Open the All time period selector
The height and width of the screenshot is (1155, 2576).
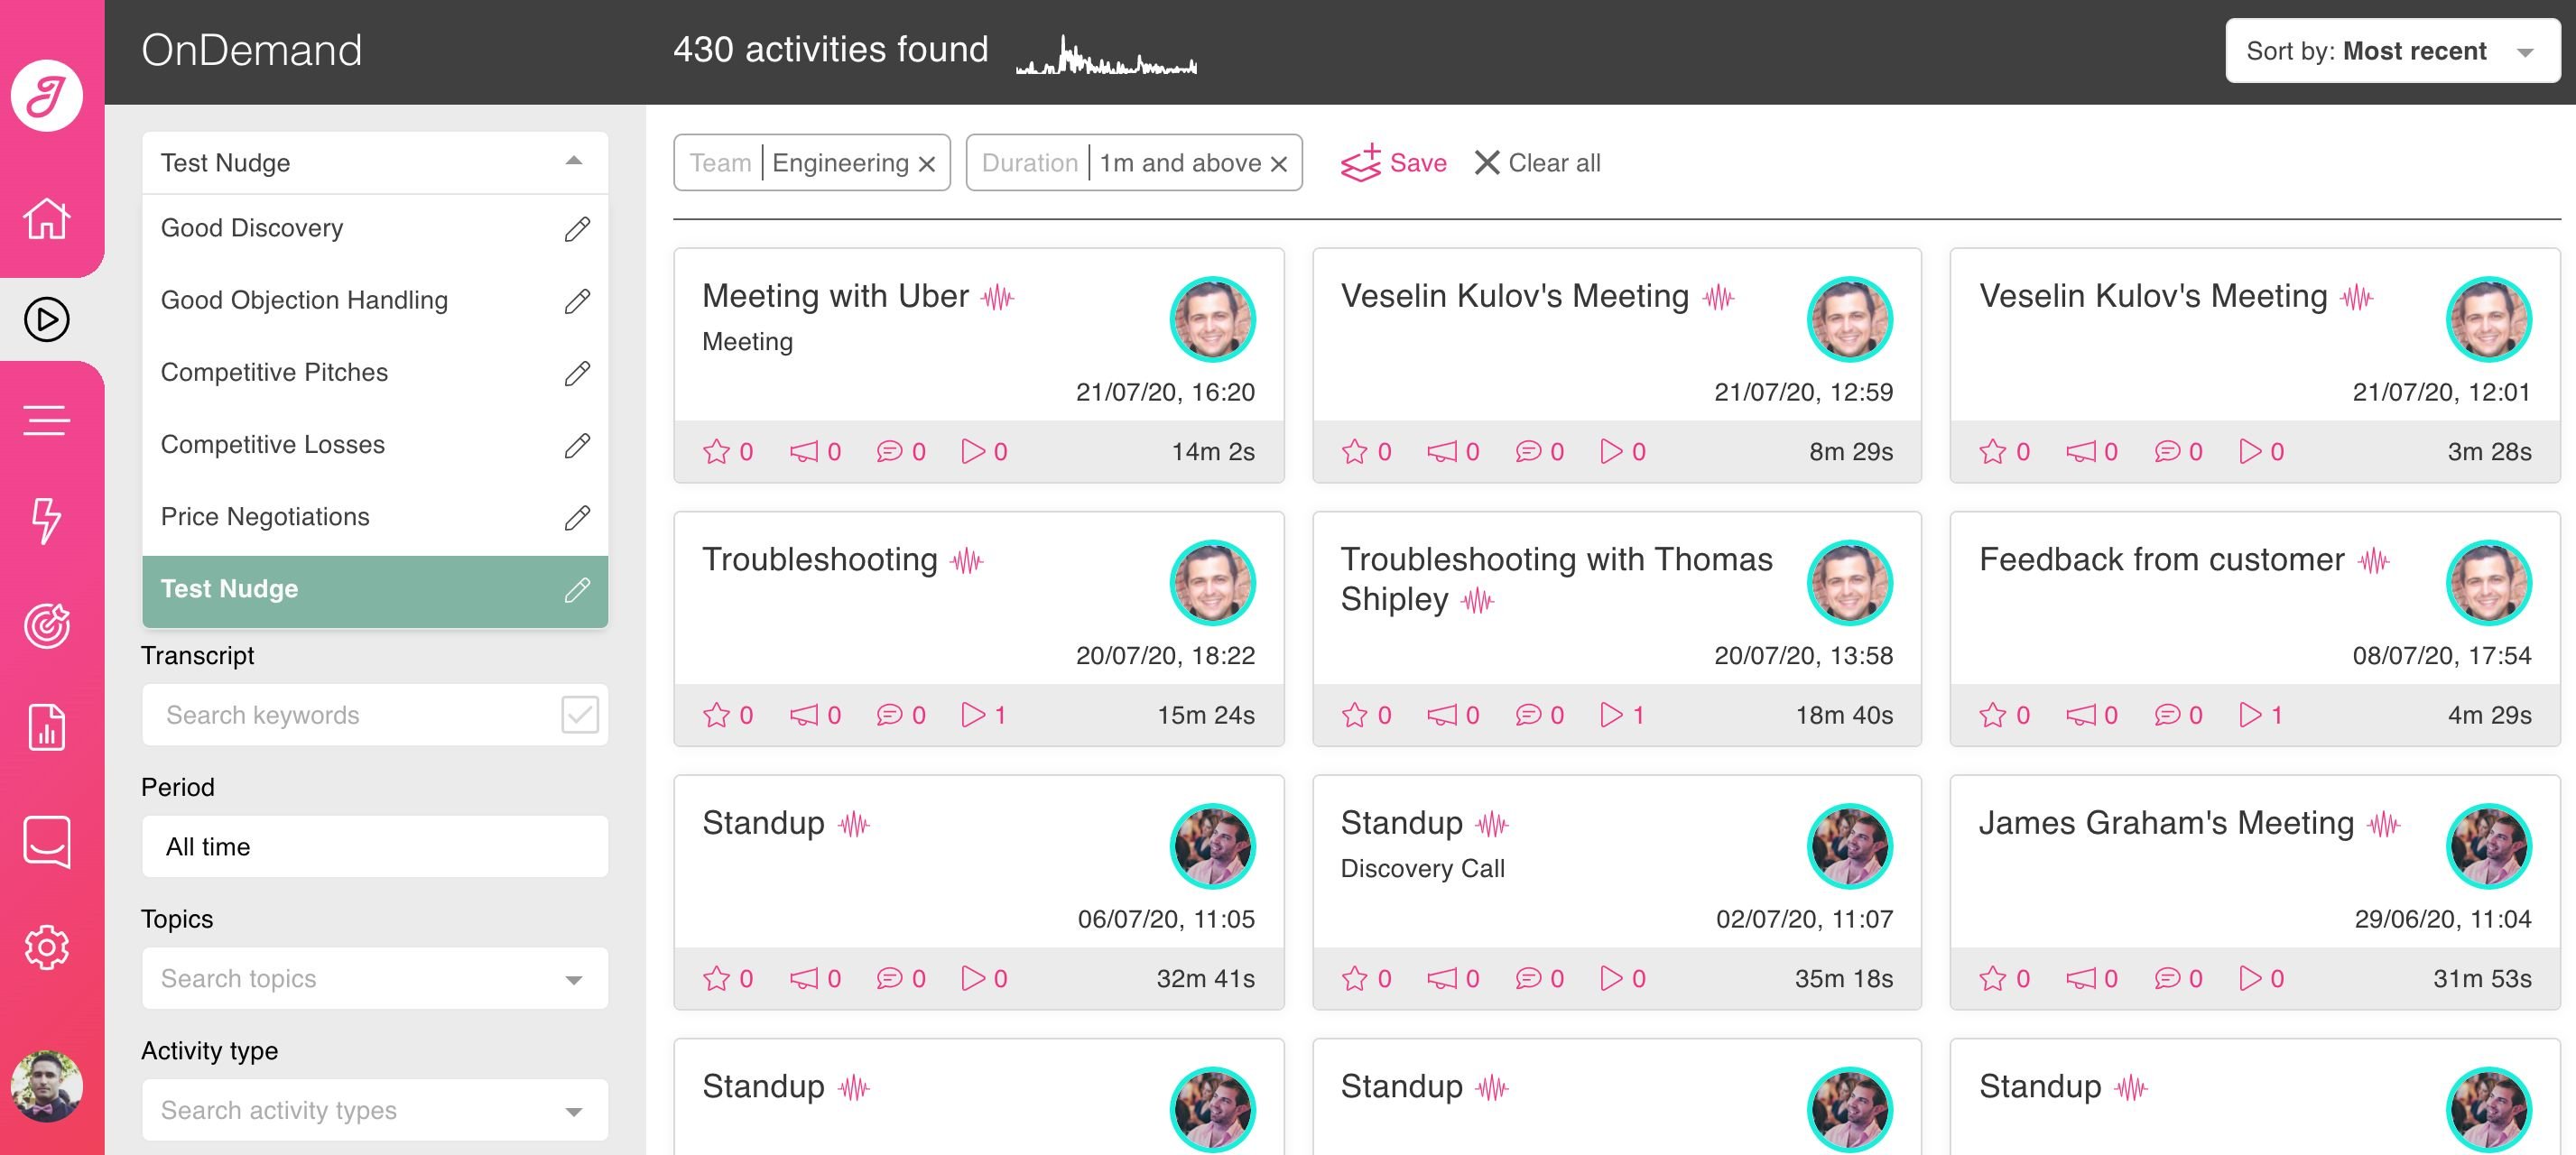(375, 846)
